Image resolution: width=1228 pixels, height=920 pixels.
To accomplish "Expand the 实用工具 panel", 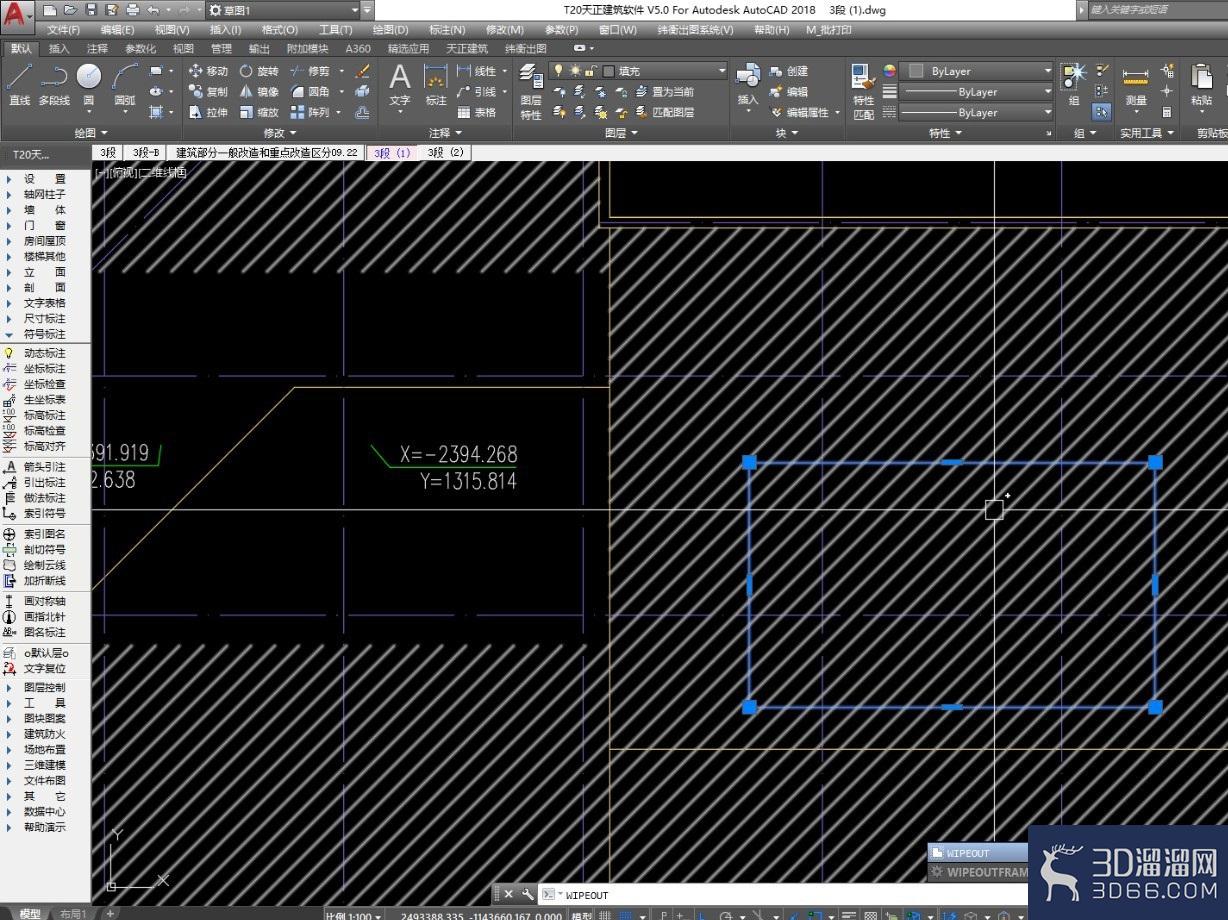I will [x=1146, y=133].
